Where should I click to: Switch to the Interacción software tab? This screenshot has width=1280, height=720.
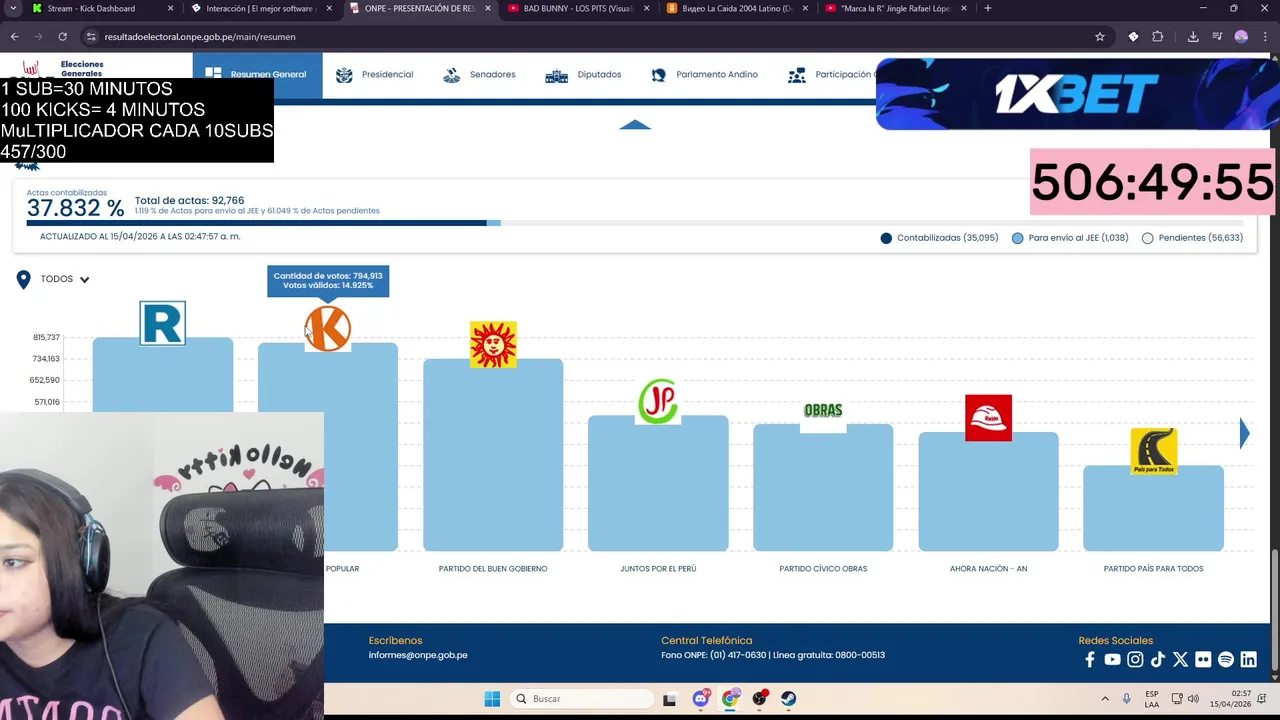point(262,8)
